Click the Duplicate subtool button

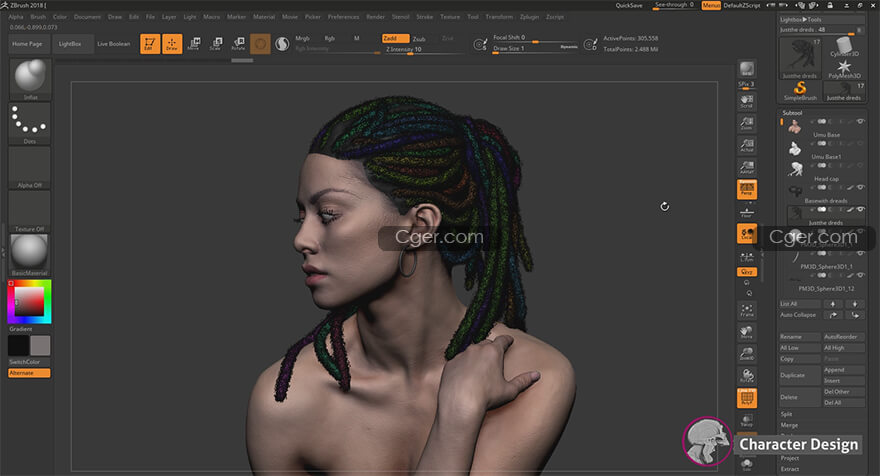(x=800, y=376)
